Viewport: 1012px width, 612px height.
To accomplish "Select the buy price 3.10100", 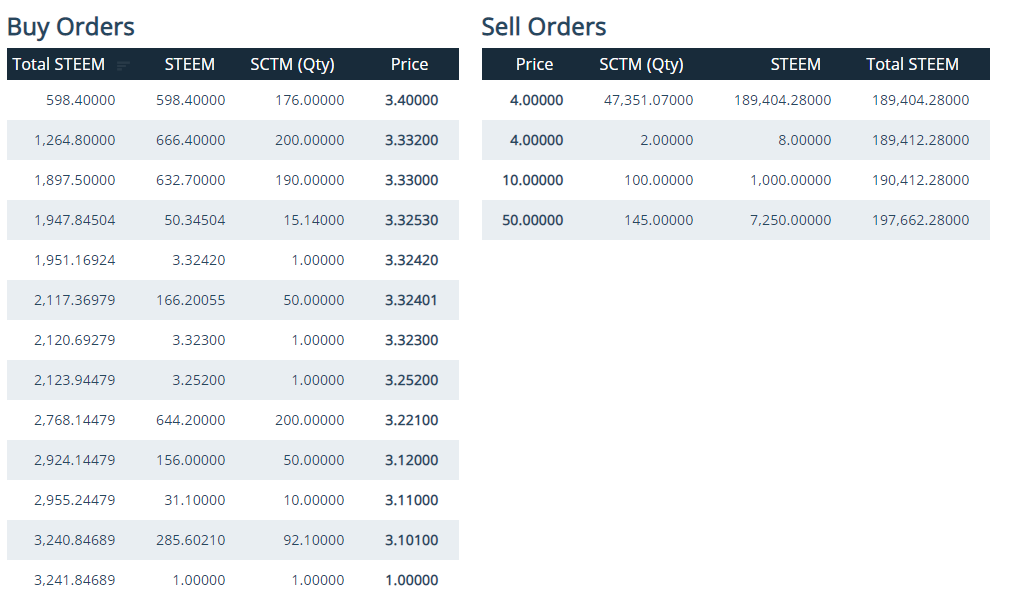I will [x=412, y=540].
